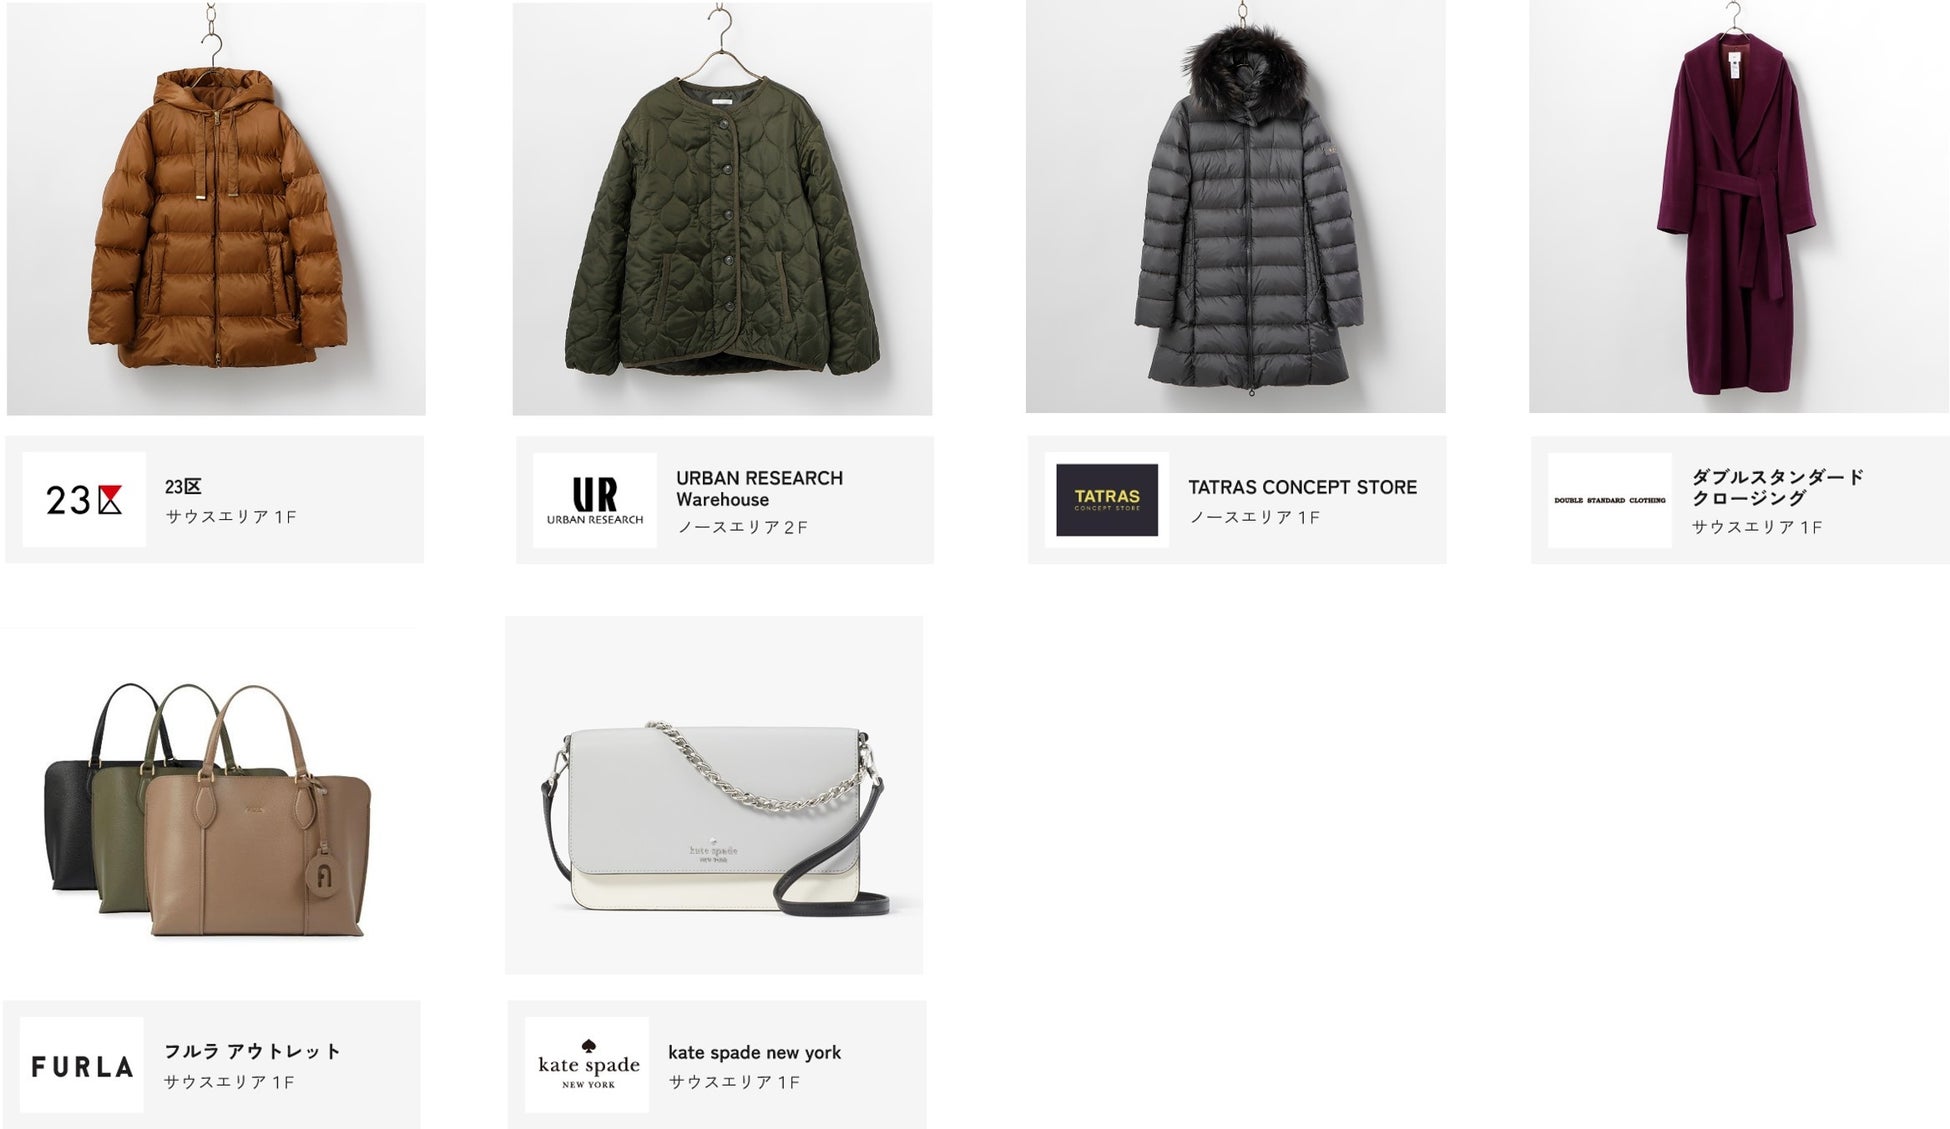1950x1129 pixels.
Task: Click ノースエリア 2F location under Urban Research
Action: click(x=742, y=527)
